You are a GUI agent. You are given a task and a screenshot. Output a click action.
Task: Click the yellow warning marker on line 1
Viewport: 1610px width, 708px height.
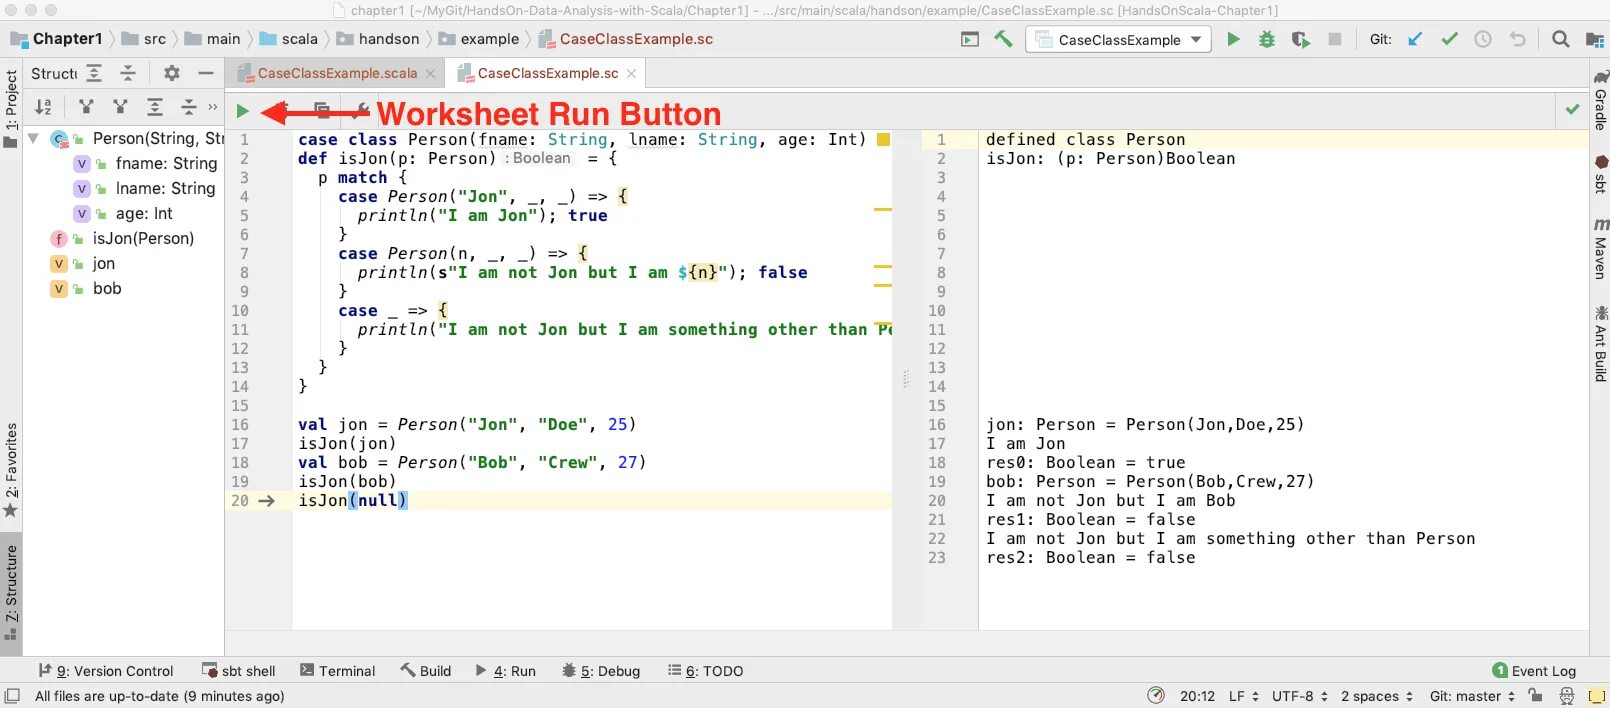883,140
